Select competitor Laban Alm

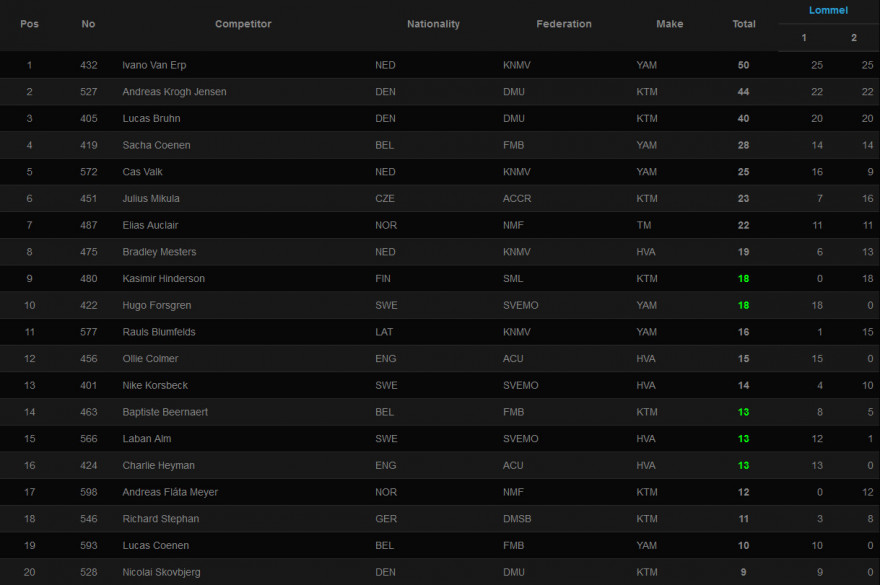coord(147,438)
